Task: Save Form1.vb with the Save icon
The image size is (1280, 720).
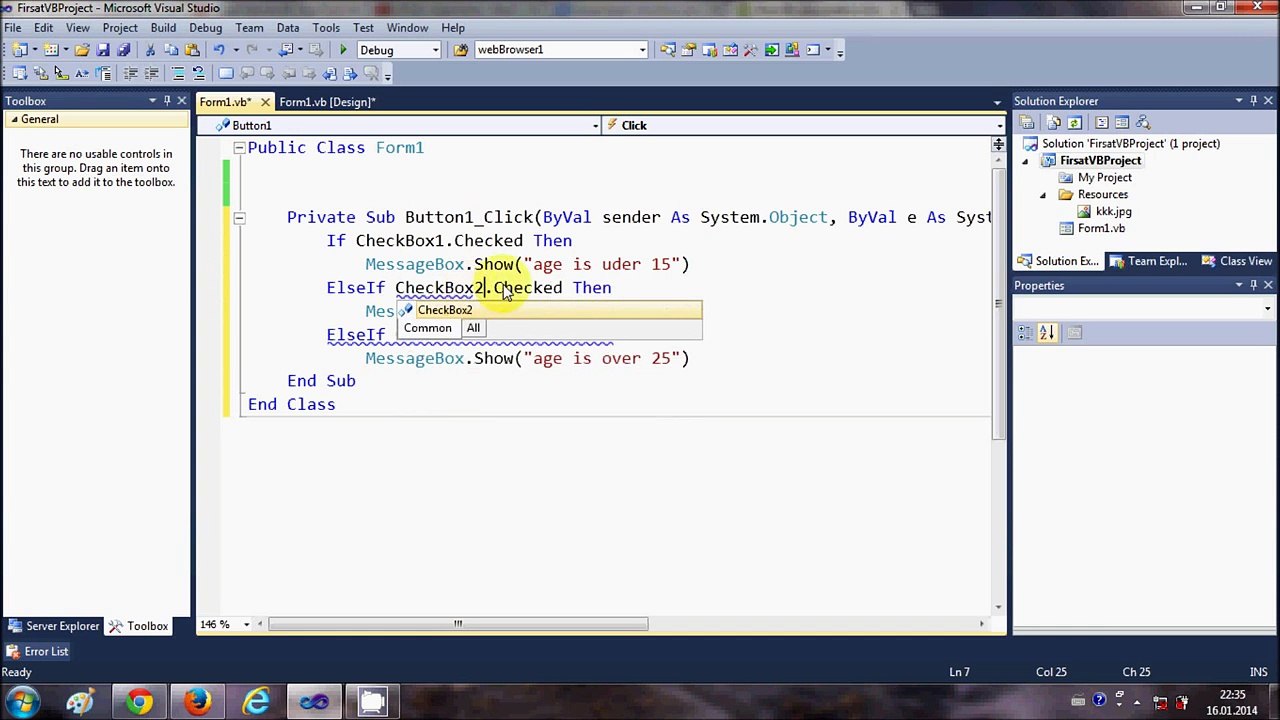Action: 103,50
